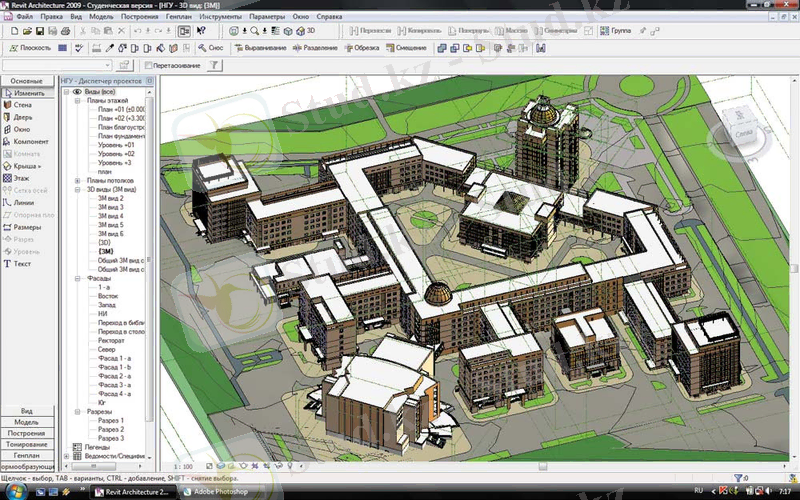Screen dimensions: 800x500
Task: Click the Основные design bar button
Action: pos(28,79)
